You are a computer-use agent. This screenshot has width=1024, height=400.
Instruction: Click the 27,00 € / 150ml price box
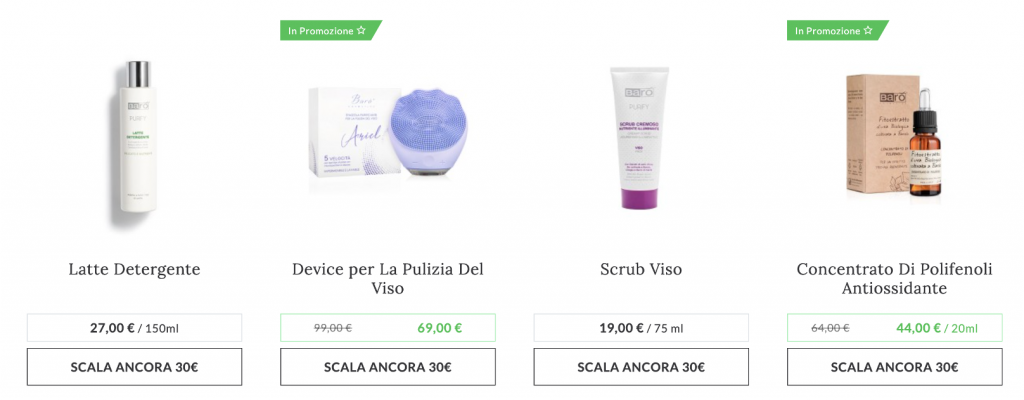coord(135,327)
